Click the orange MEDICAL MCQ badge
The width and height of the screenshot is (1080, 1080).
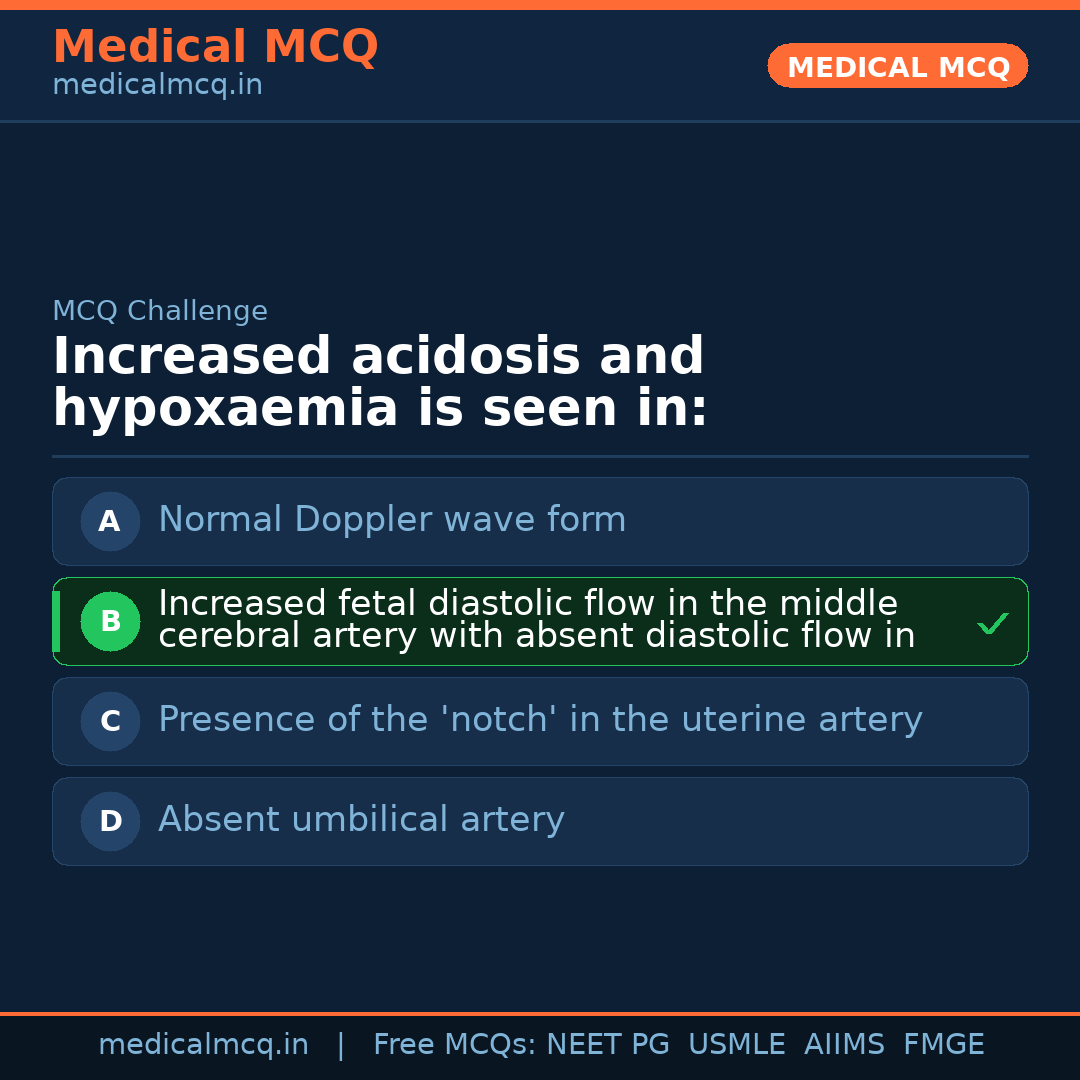click(x=897, y=66)
